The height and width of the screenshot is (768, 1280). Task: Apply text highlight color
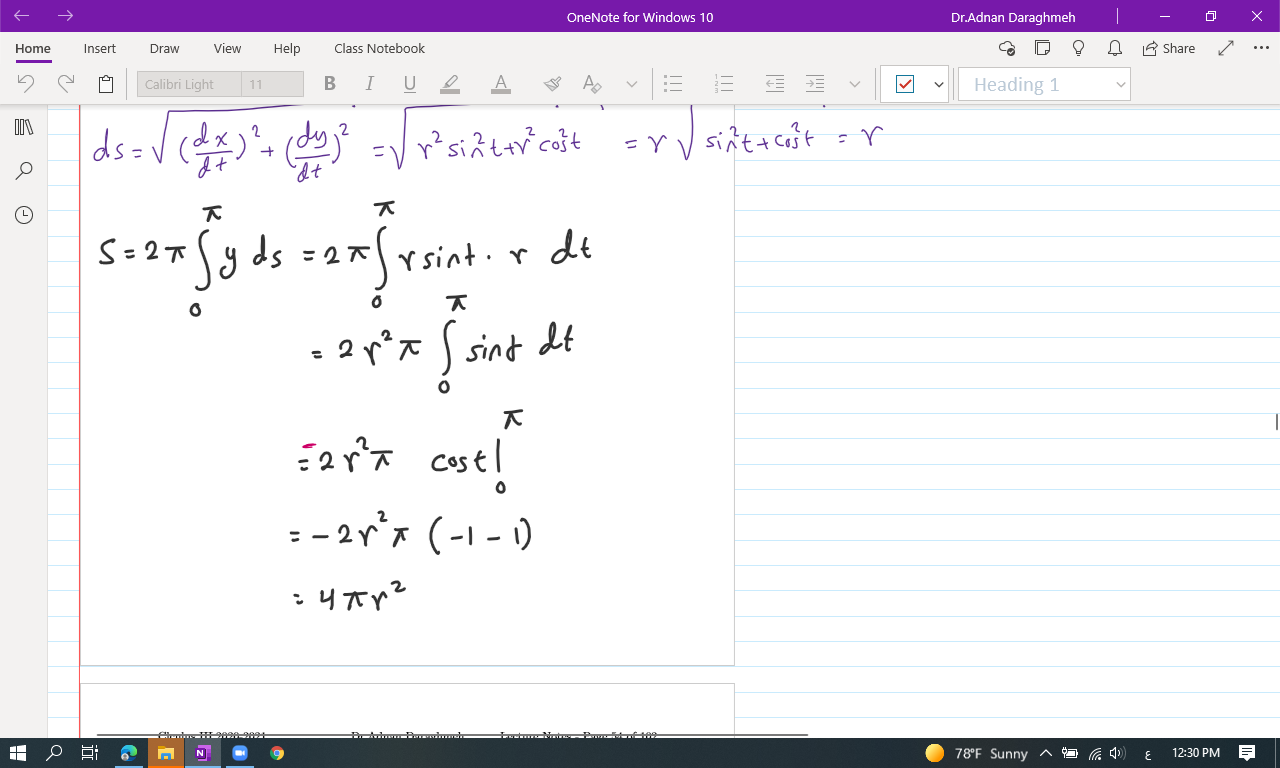tap(450, 84)
